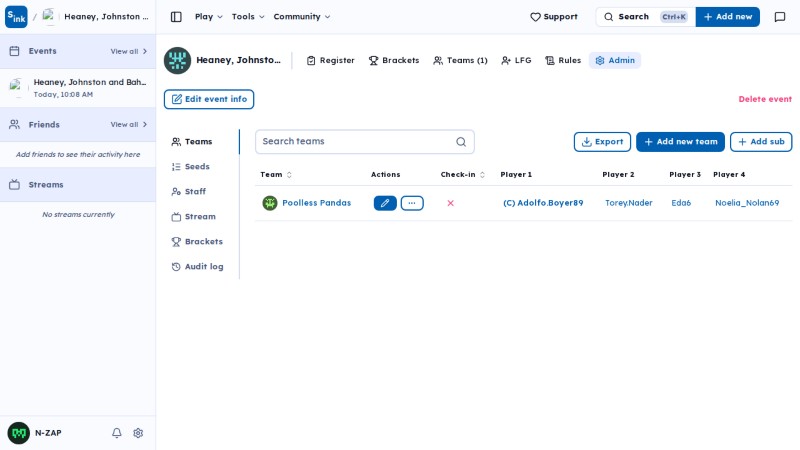Sort by Check-in column

463,174
